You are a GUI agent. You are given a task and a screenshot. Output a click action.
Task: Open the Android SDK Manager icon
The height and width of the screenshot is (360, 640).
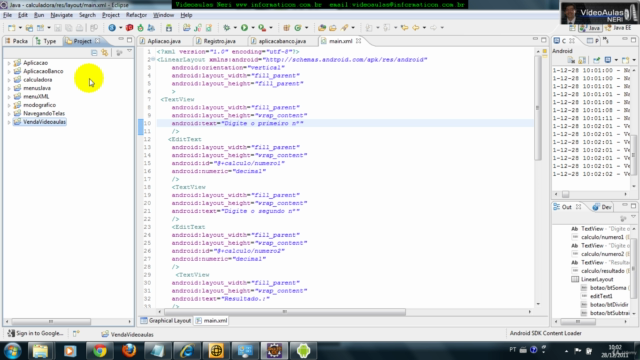coord(169,28)
